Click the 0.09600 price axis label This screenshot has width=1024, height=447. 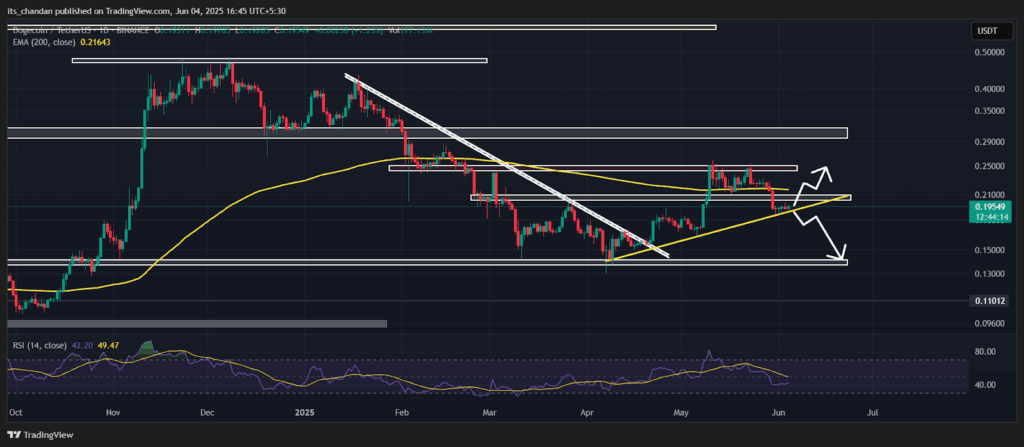989,323
